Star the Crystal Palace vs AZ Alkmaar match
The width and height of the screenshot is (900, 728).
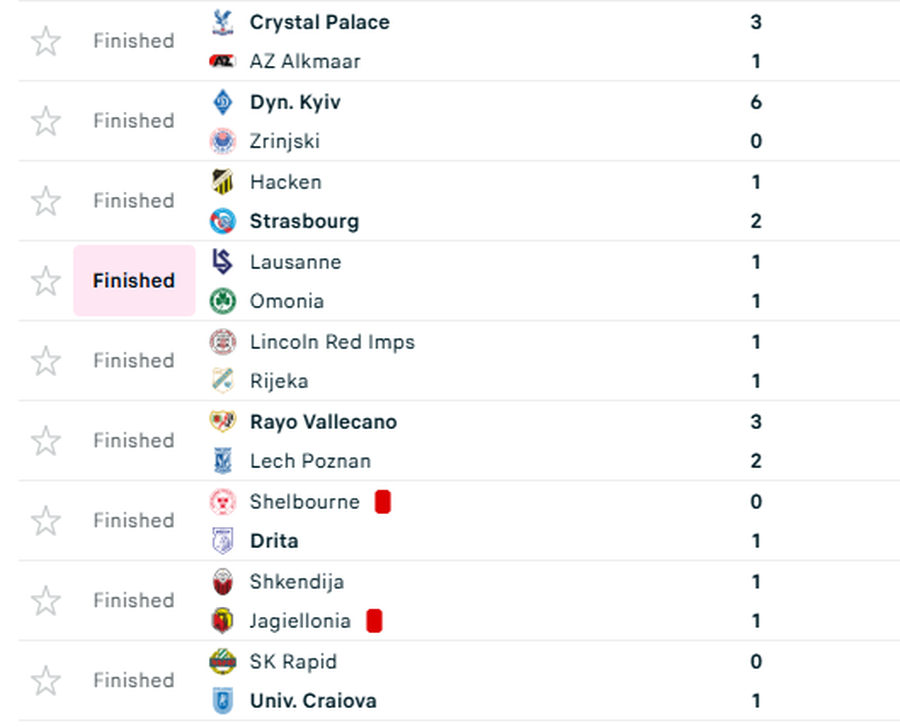(x=46, y=41)
